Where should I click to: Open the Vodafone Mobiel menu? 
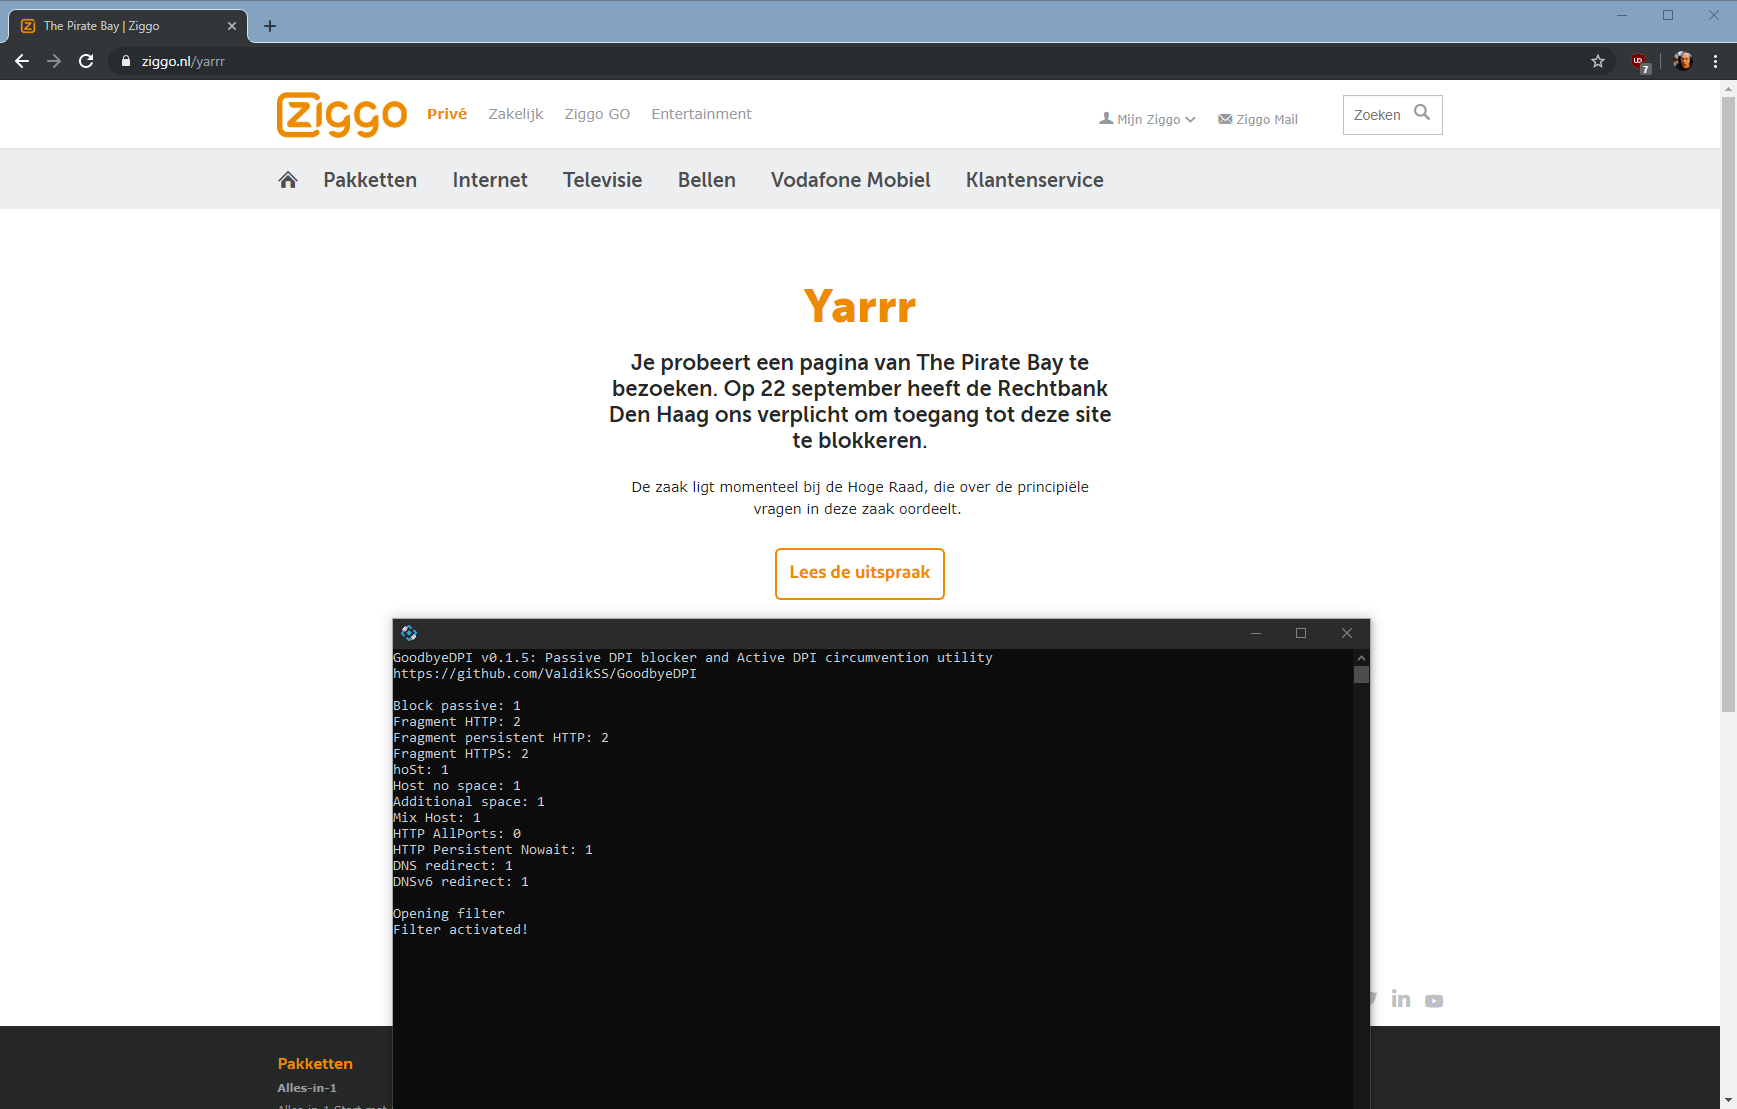(850, 180)
